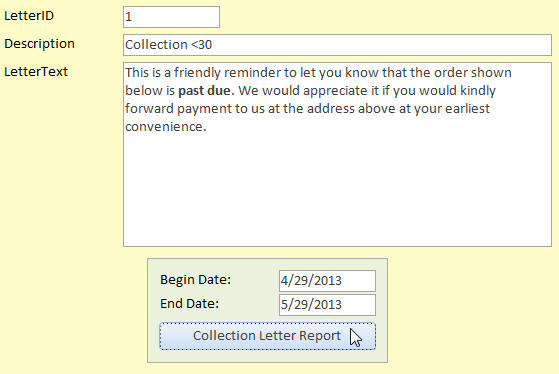Focus the End Date field showing 5/29/2013
Image resolution: width=559 pixels, height=374 pixels.
click(327, 305)
